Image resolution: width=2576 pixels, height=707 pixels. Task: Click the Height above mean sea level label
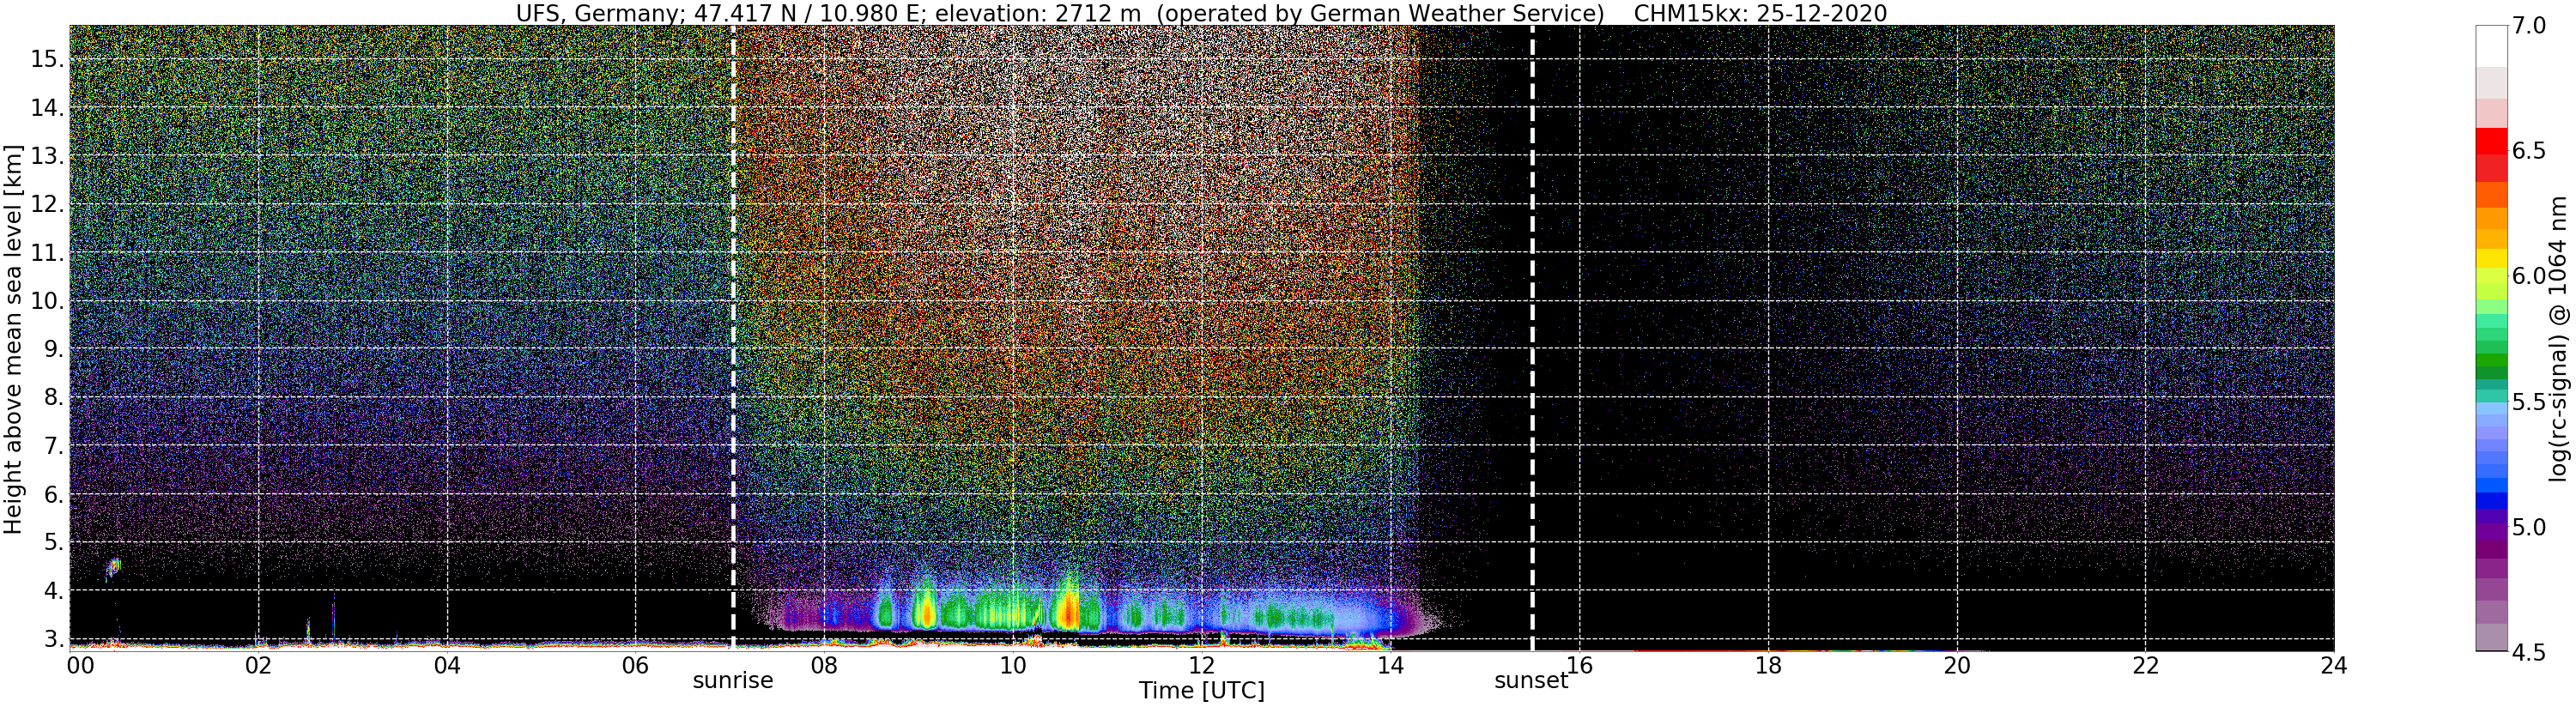(x=12, y=338)
